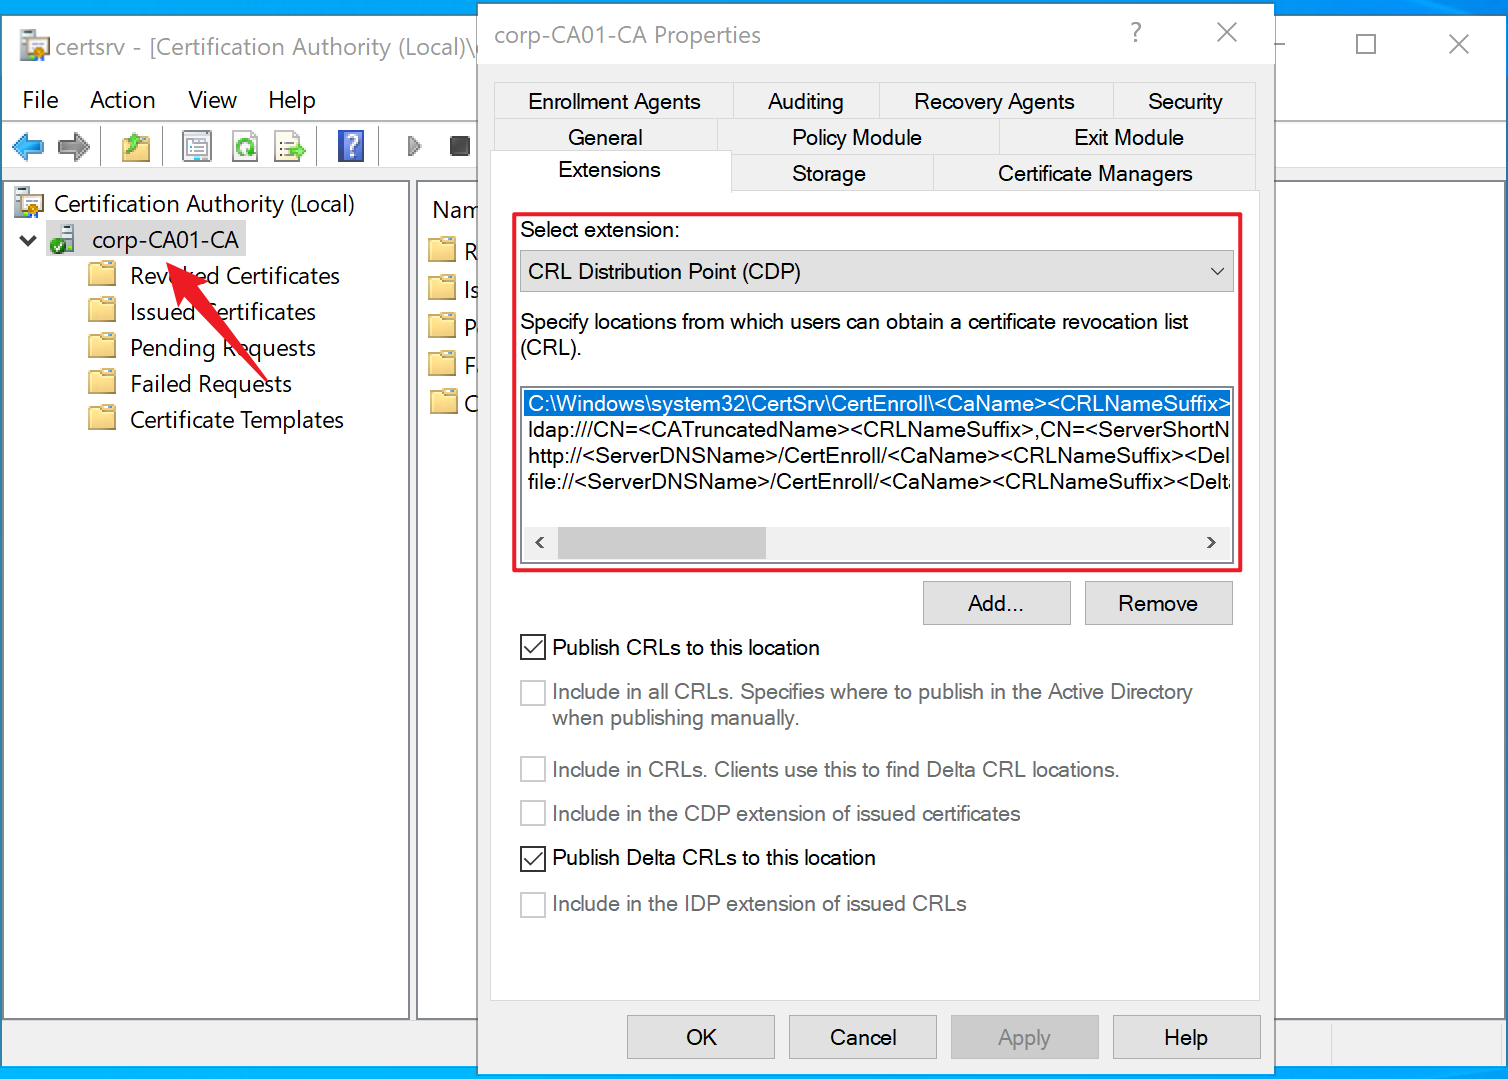Click the Revoked Certificates folder icon
The image size is (1508, 1079).
pyautogui.click(x=102, y=274)
